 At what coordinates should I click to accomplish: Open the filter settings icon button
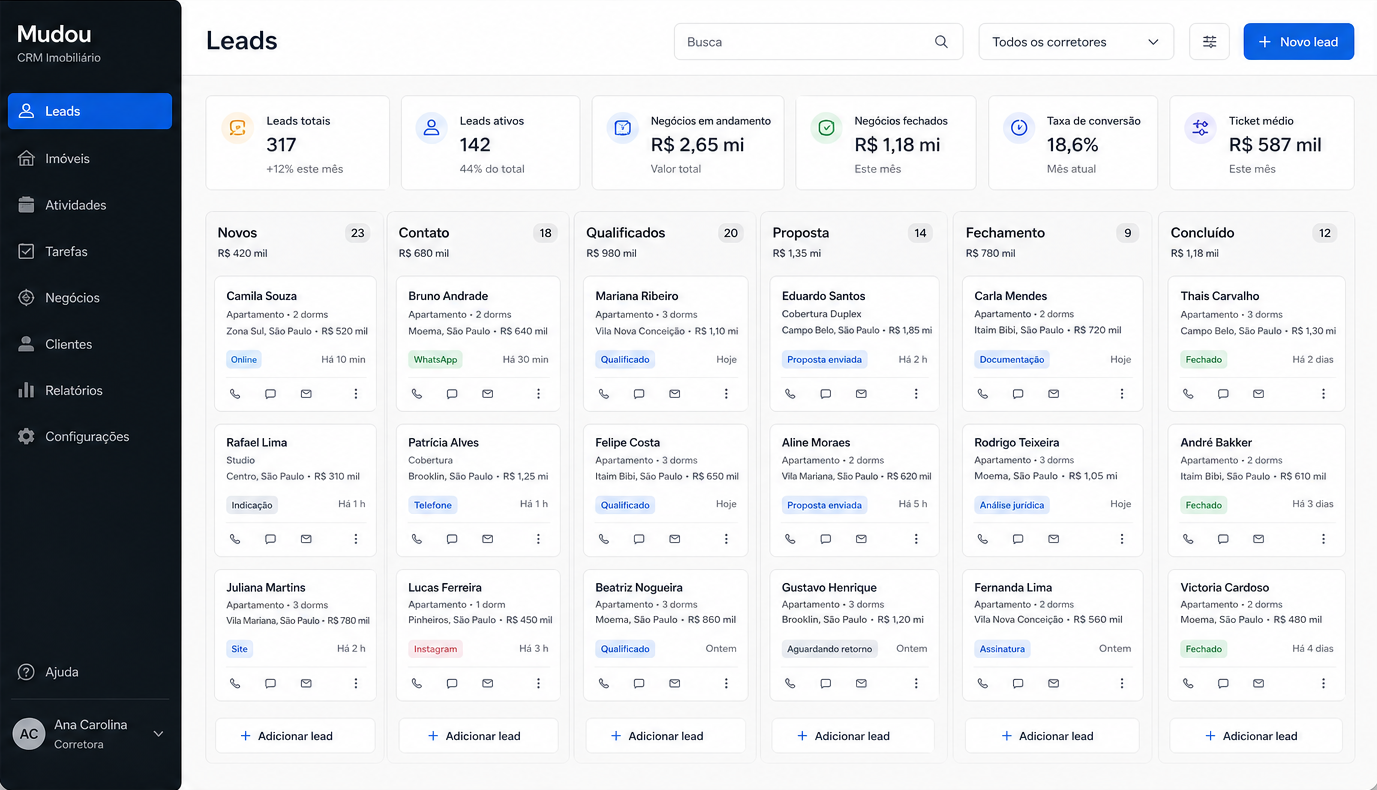pos(1209,42)
